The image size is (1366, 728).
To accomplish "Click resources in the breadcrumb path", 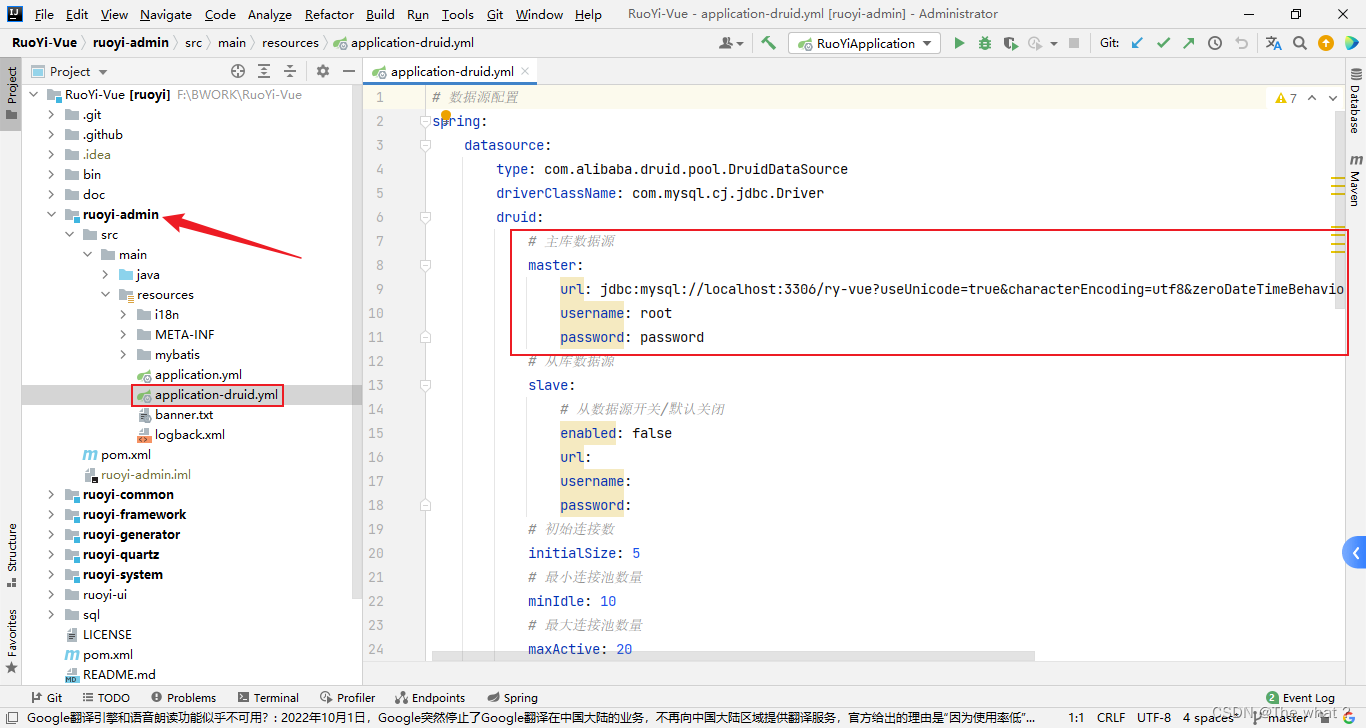I will (290, 43).
